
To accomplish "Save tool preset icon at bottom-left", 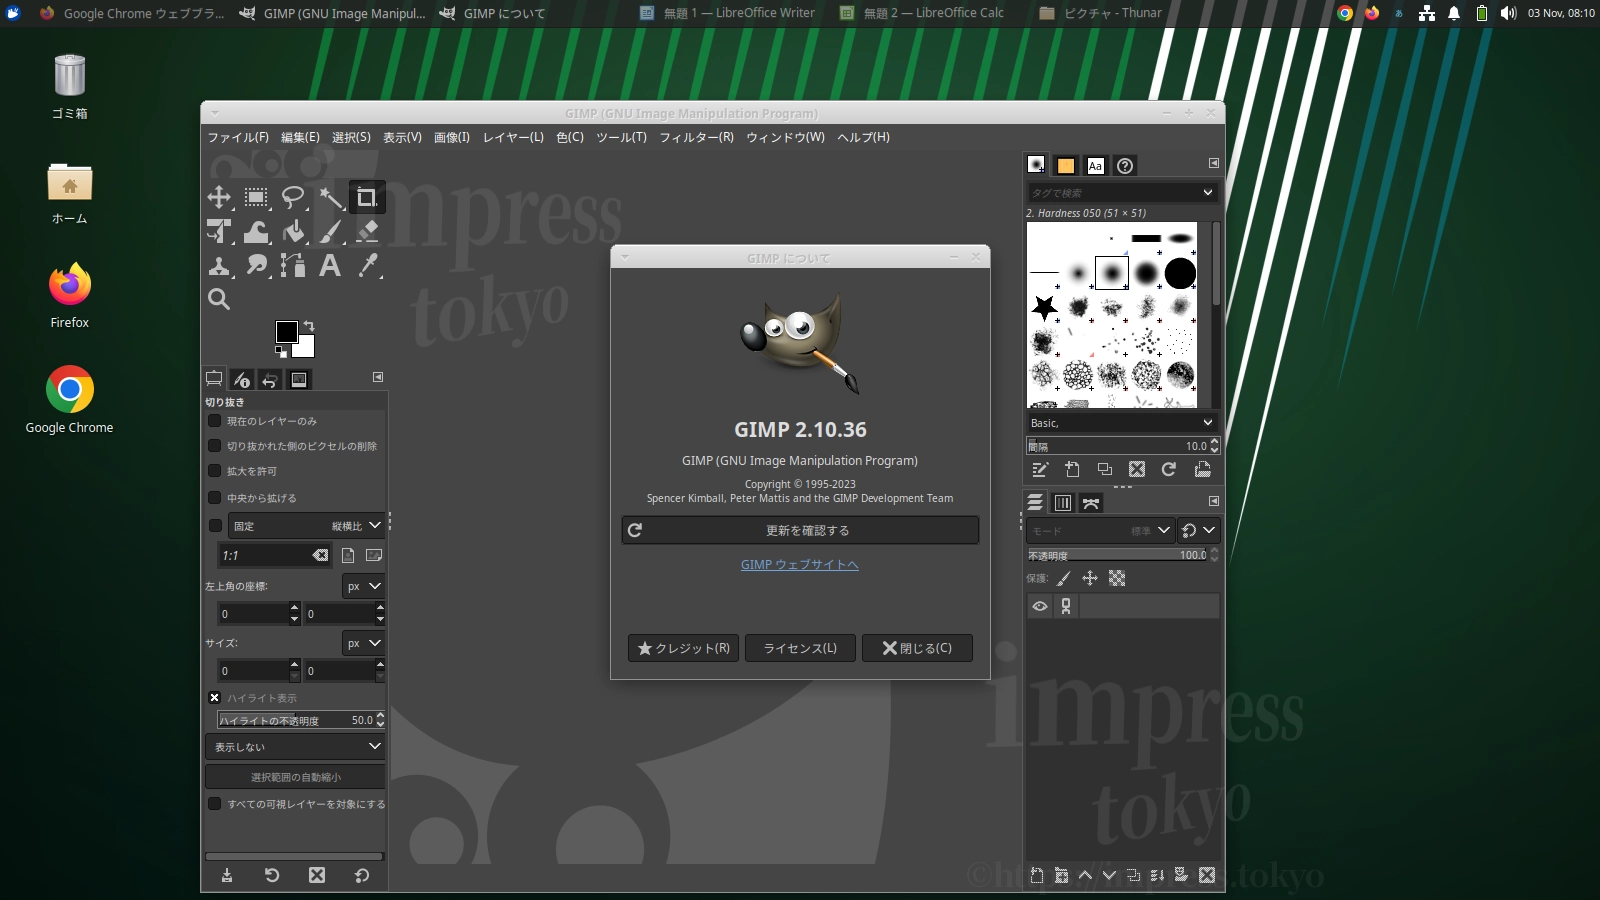I will pos(227,875).
